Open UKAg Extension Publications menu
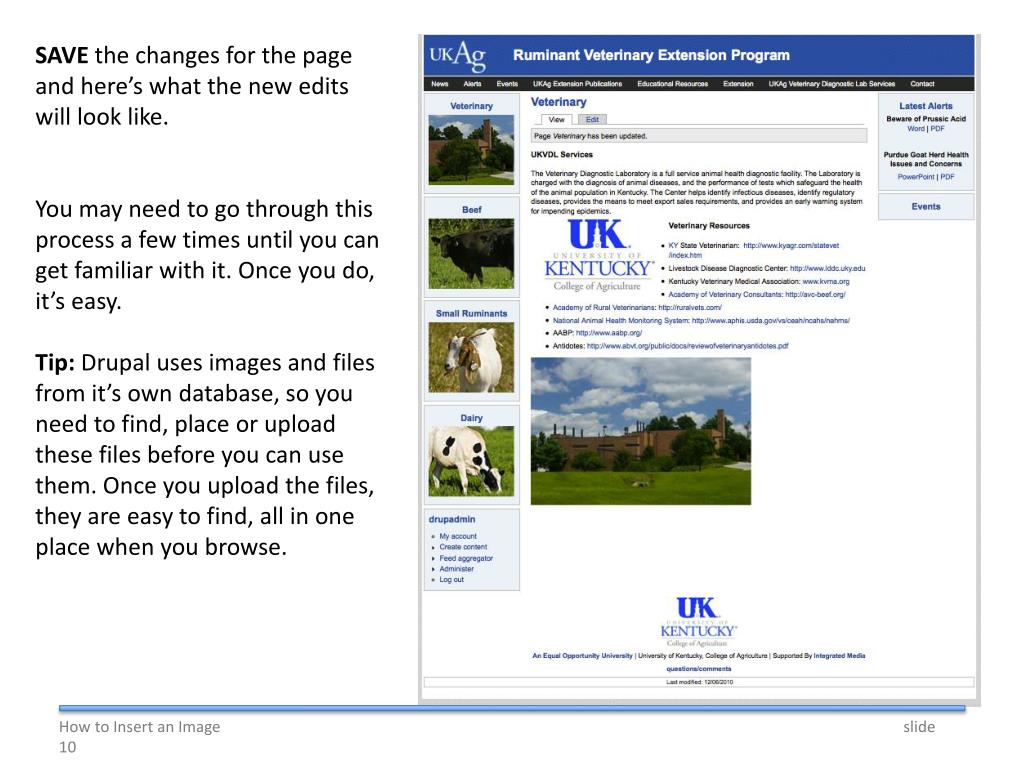 577,84
